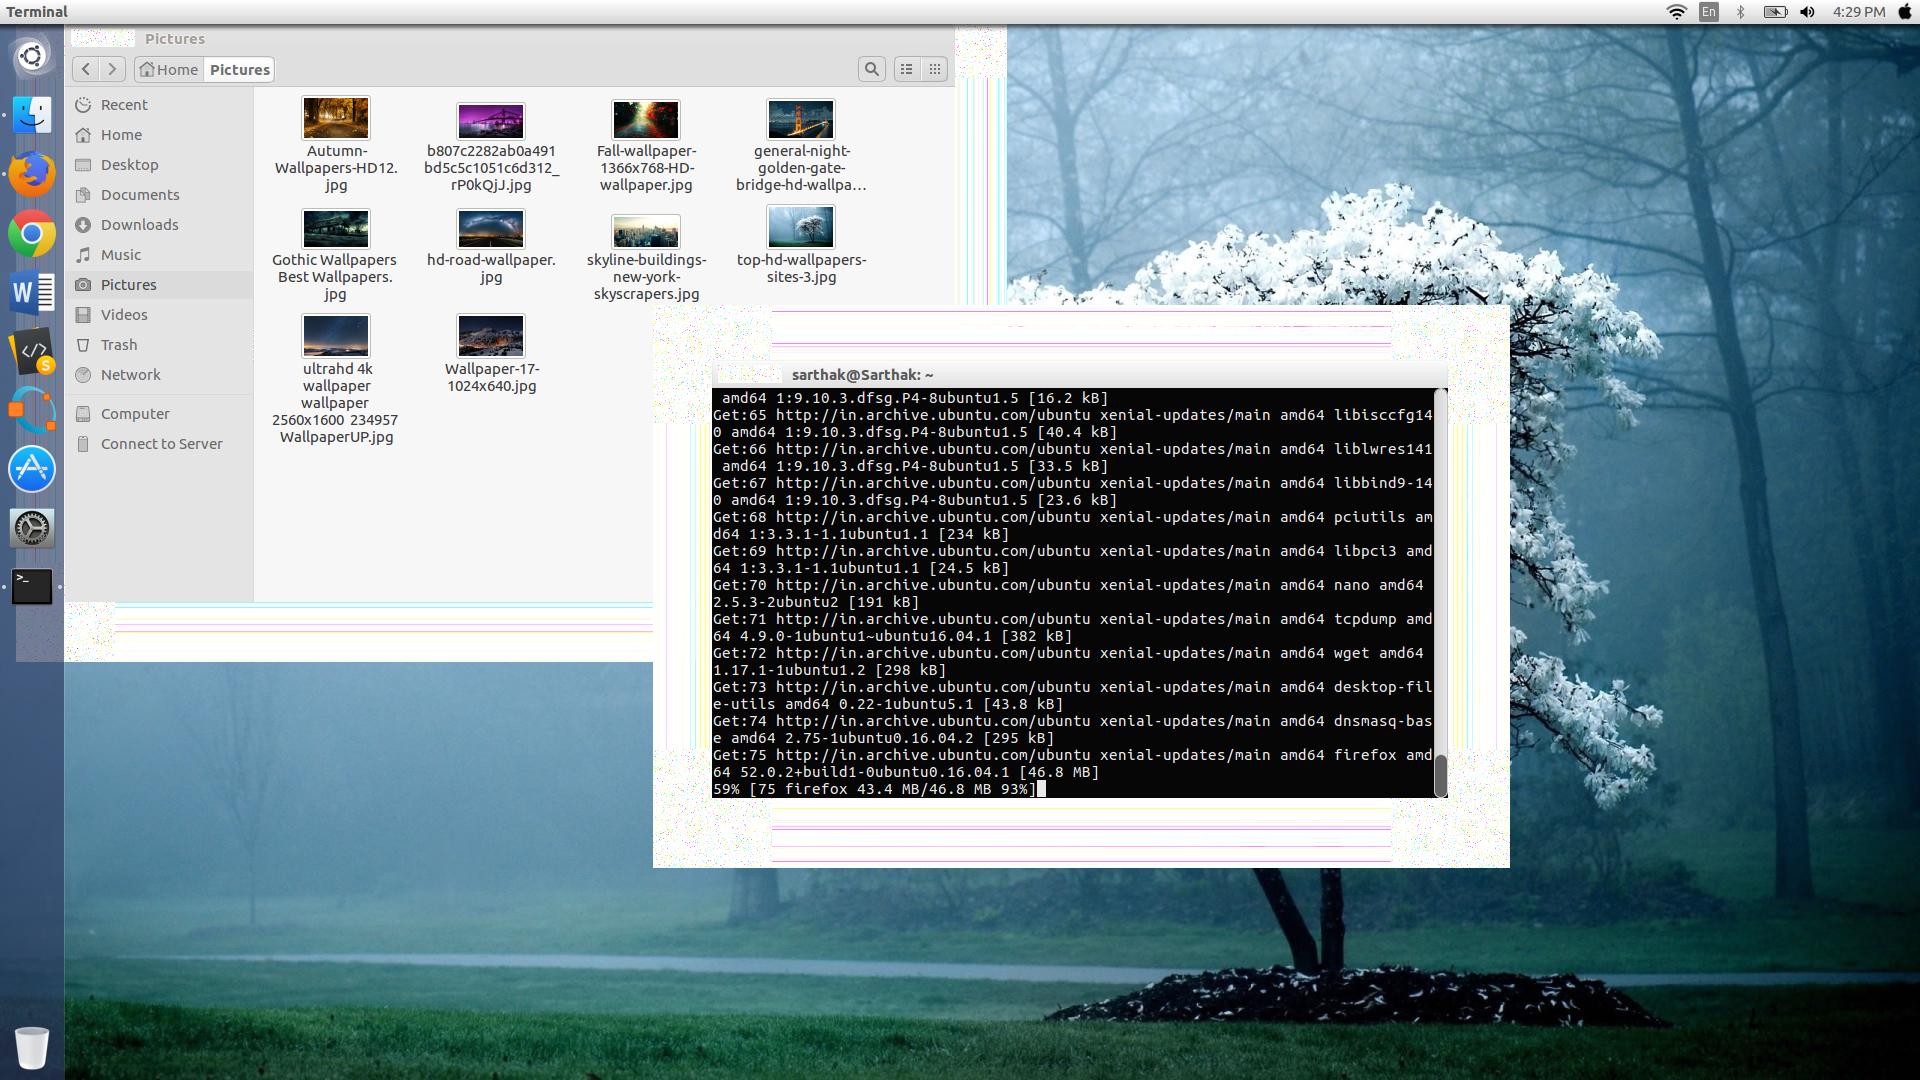This screenshot has height=1080, width=1920.
Task: Open System Settings from the dock
Action: pos(32,527)
